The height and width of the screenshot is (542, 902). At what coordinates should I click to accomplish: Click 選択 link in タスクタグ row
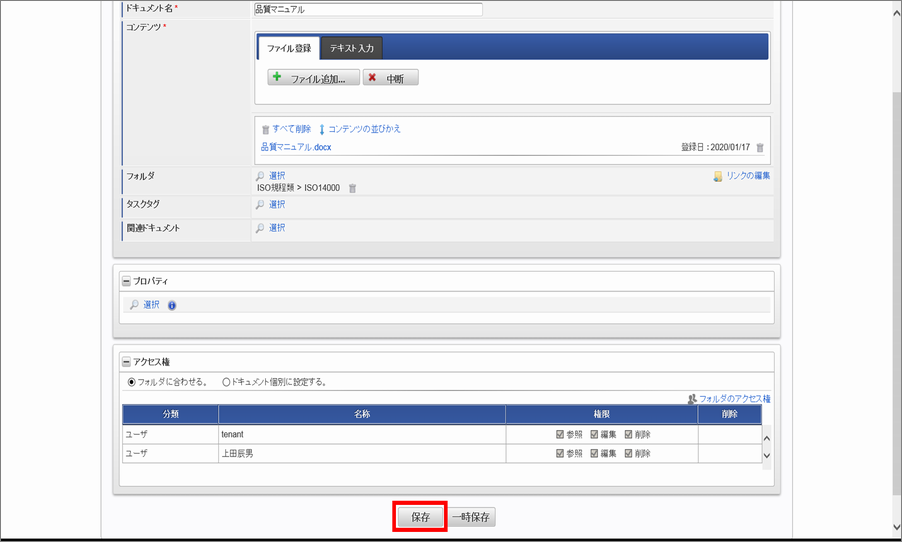277,204
